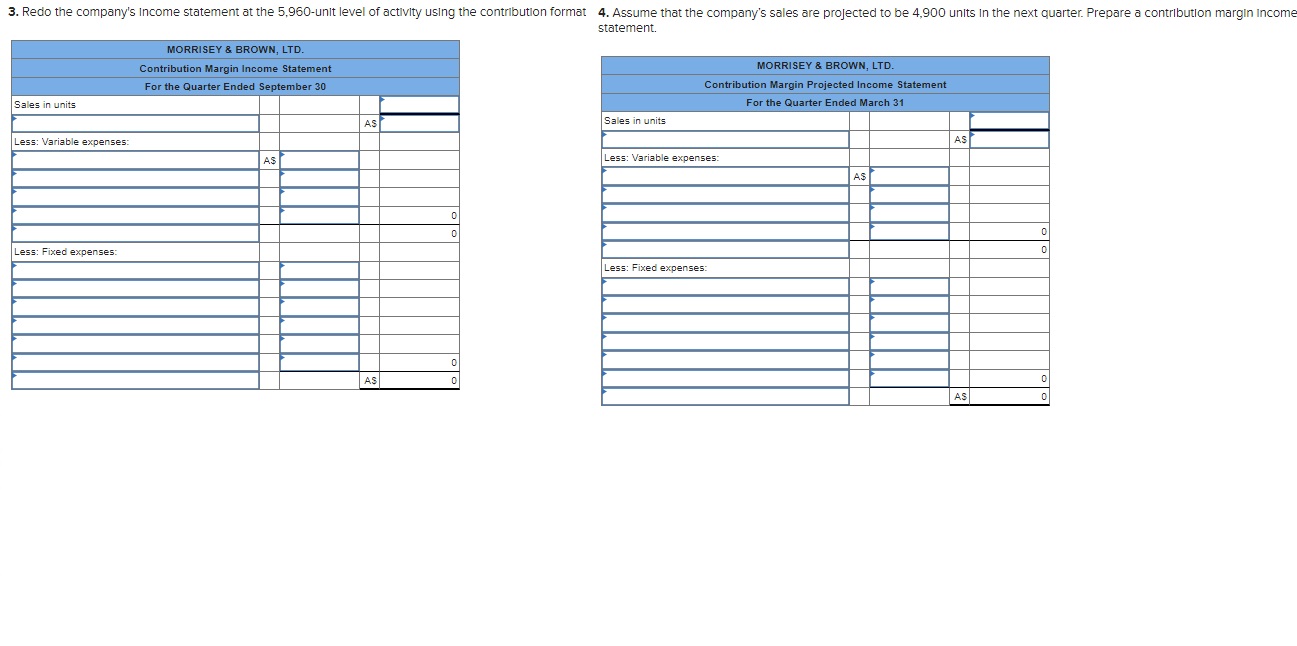Click "For the Quarter Ended September 30" heading
The image size is (1297, 646).
(235, 87)
